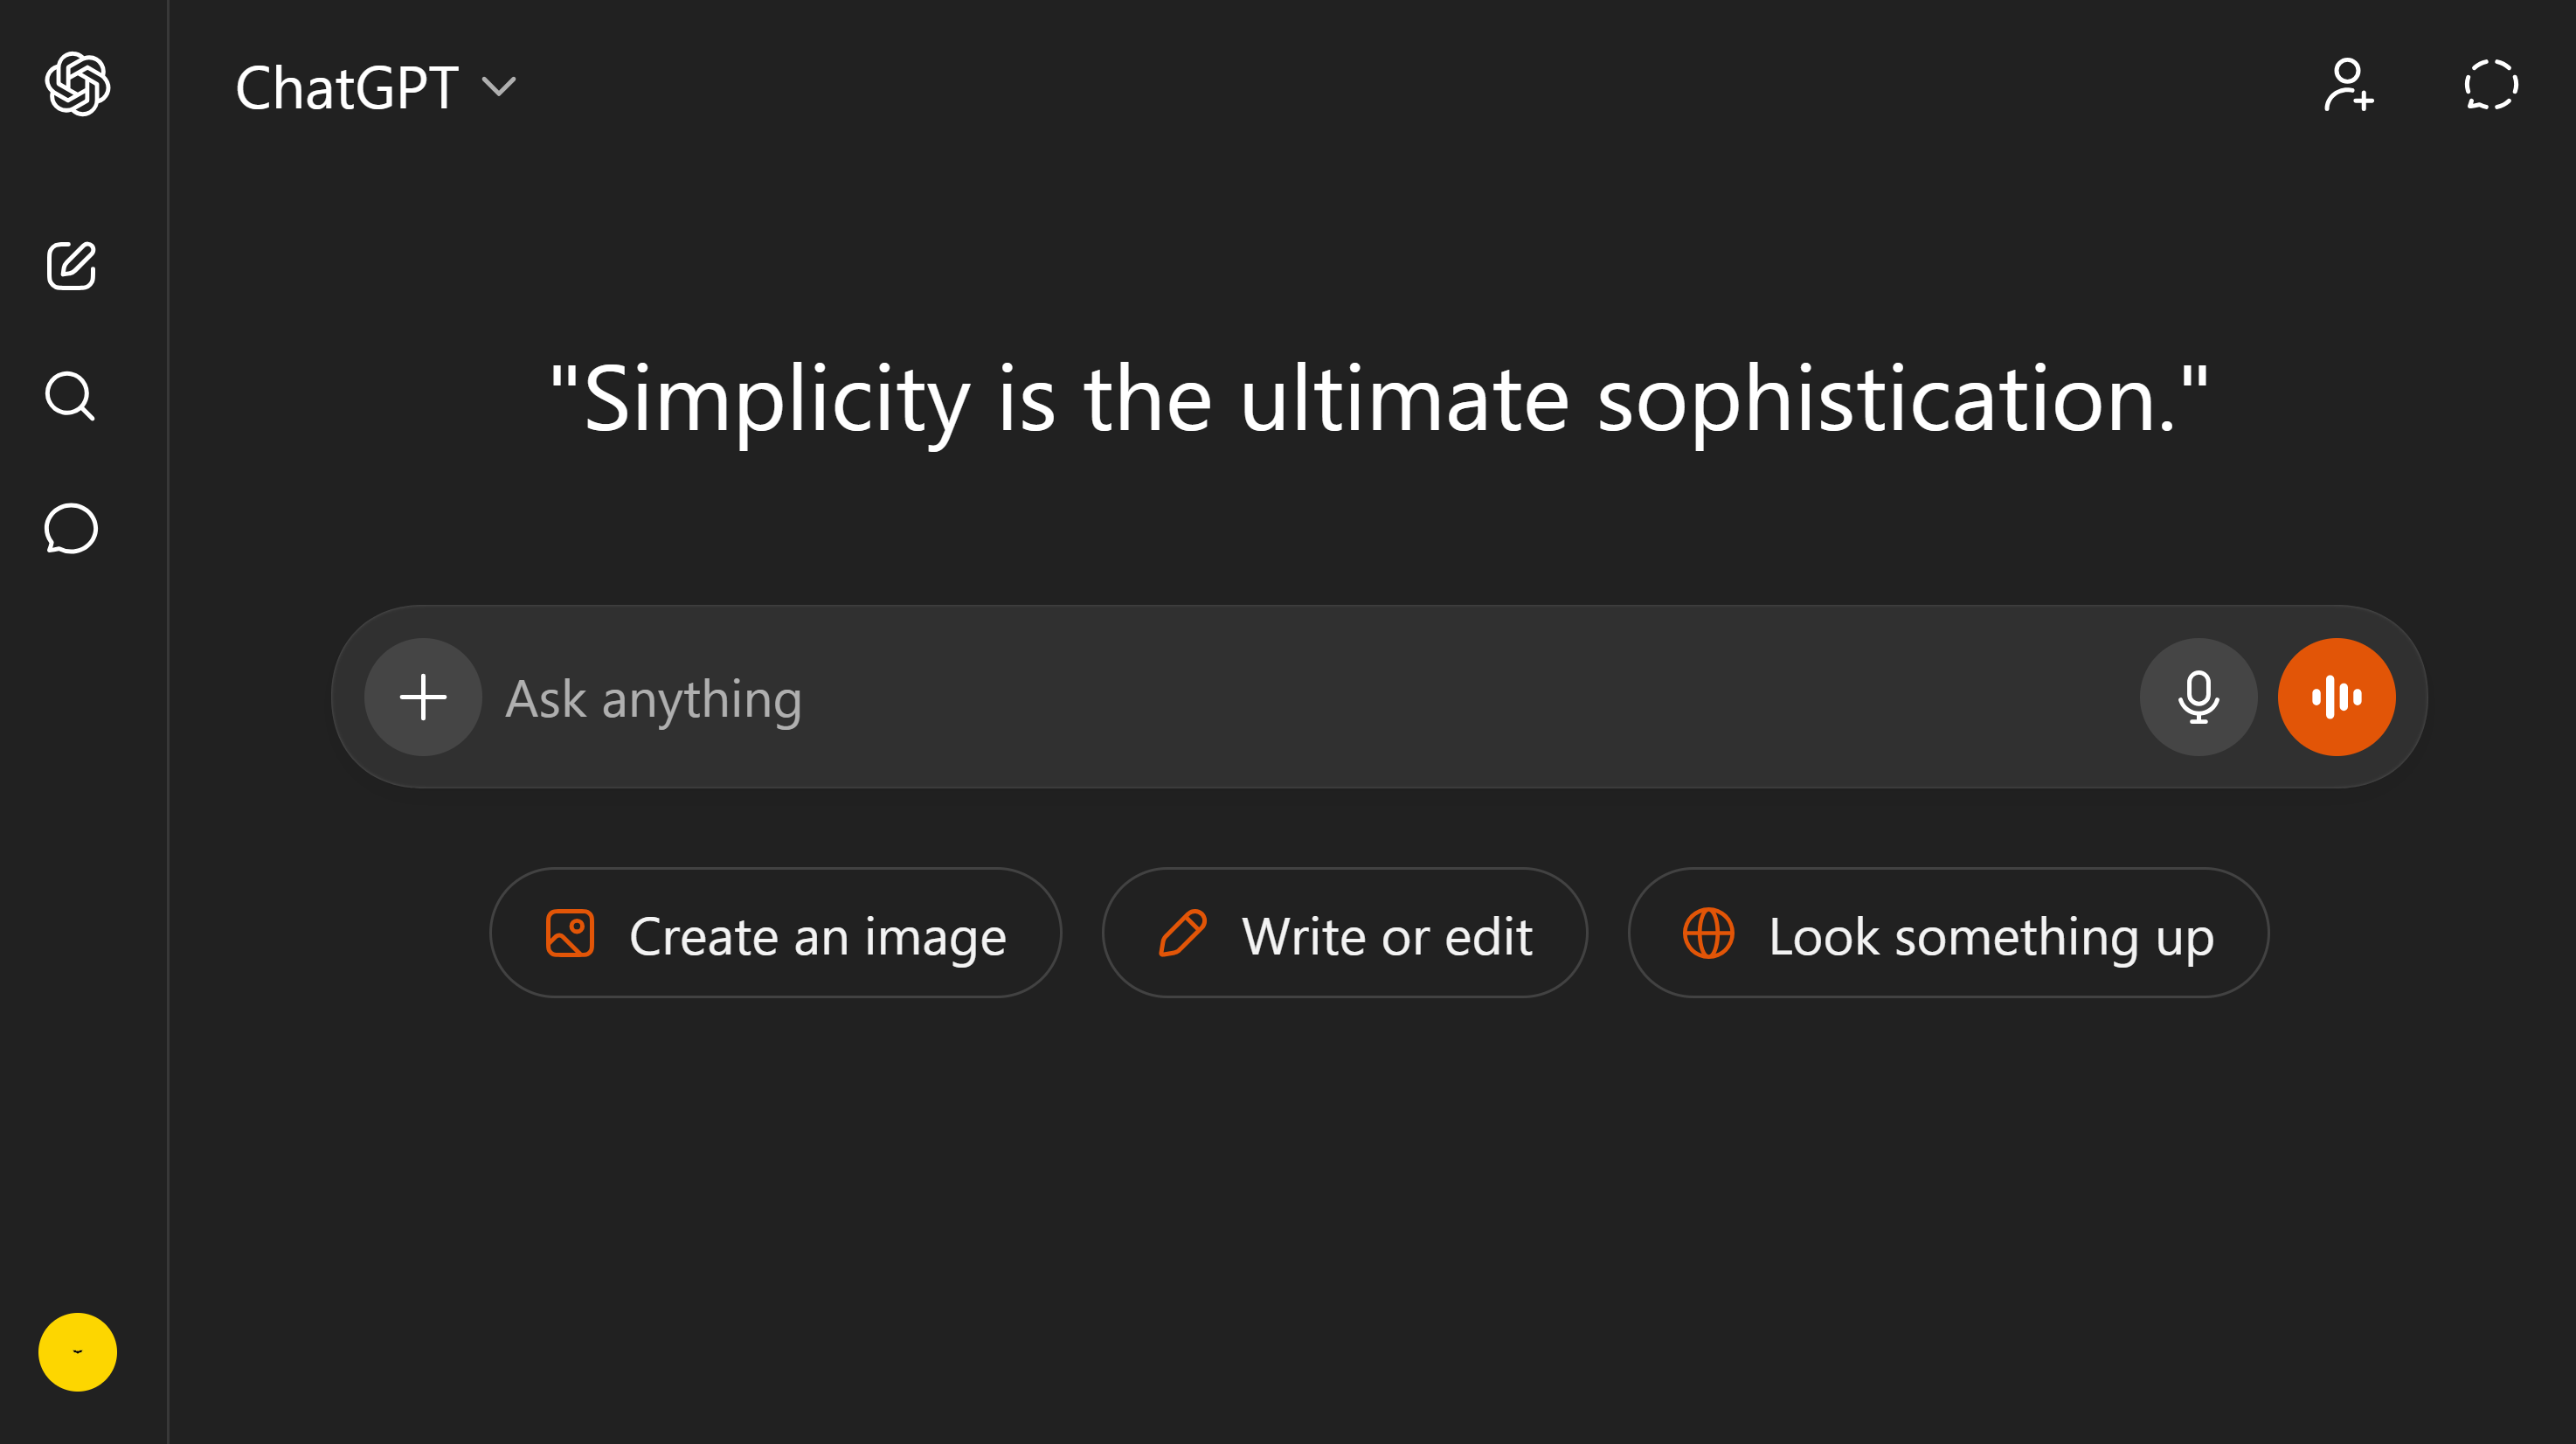Choose Look something up suggestion

pos(1948,933)
